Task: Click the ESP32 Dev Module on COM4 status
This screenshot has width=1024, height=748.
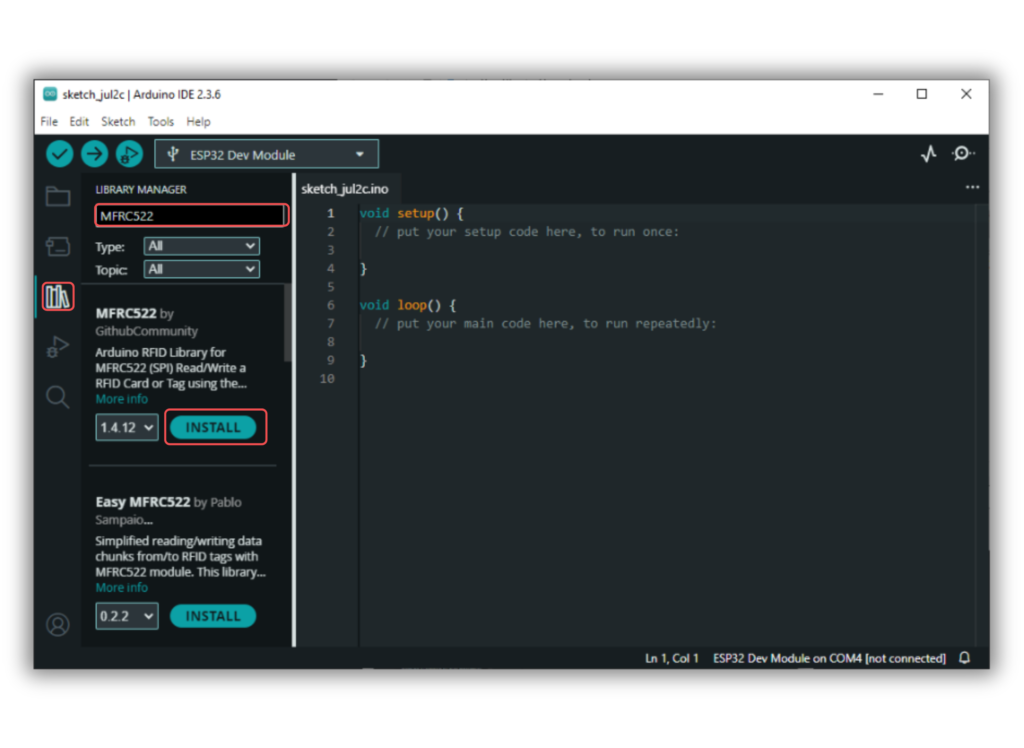Action: pyautogui.click(x=829, y=658)
